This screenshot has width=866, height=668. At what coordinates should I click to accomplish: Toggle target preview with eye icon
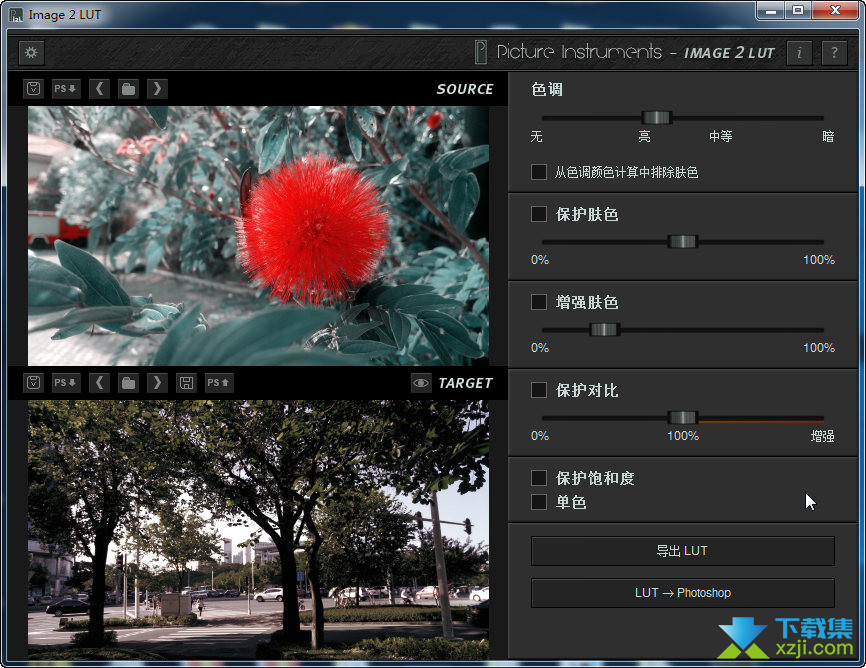click(421, 383)
